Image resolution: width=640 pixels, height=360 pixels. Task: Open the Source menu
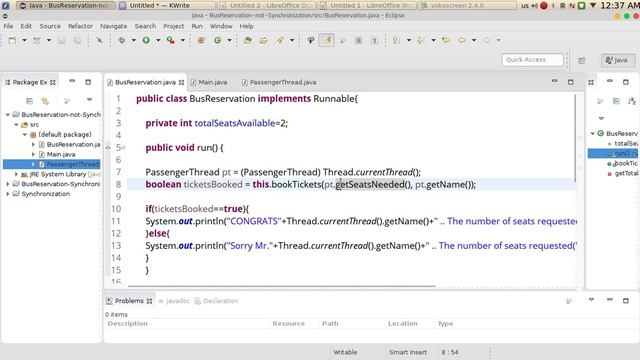point(50,26)
